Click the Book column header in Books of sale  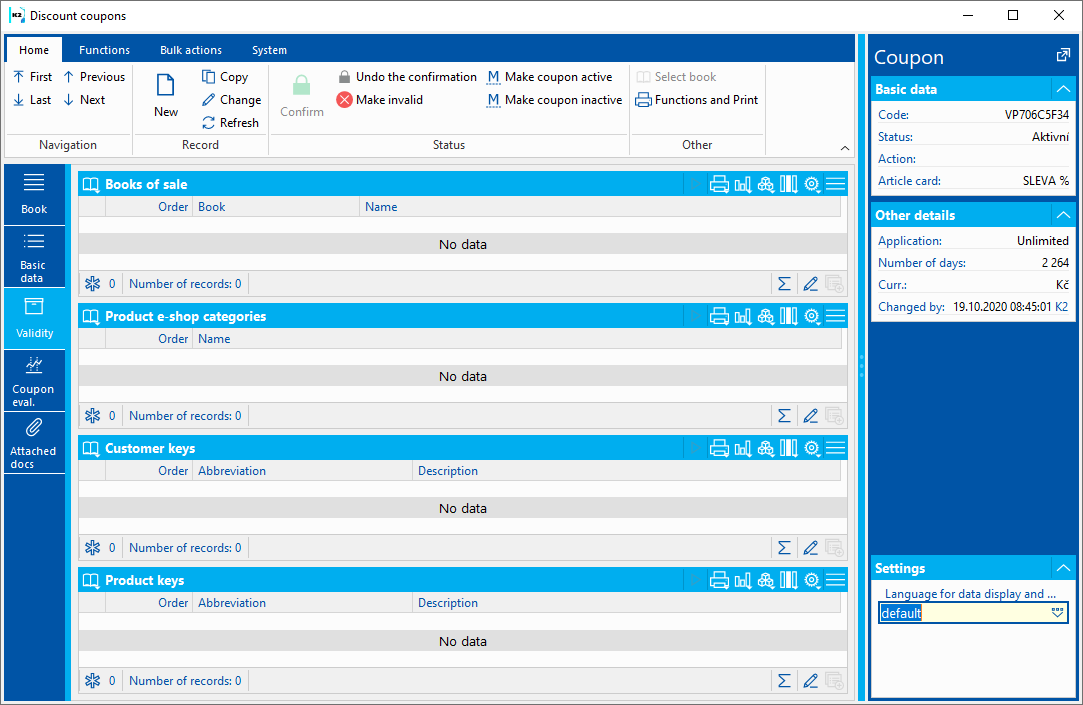(x=276, y=206)
